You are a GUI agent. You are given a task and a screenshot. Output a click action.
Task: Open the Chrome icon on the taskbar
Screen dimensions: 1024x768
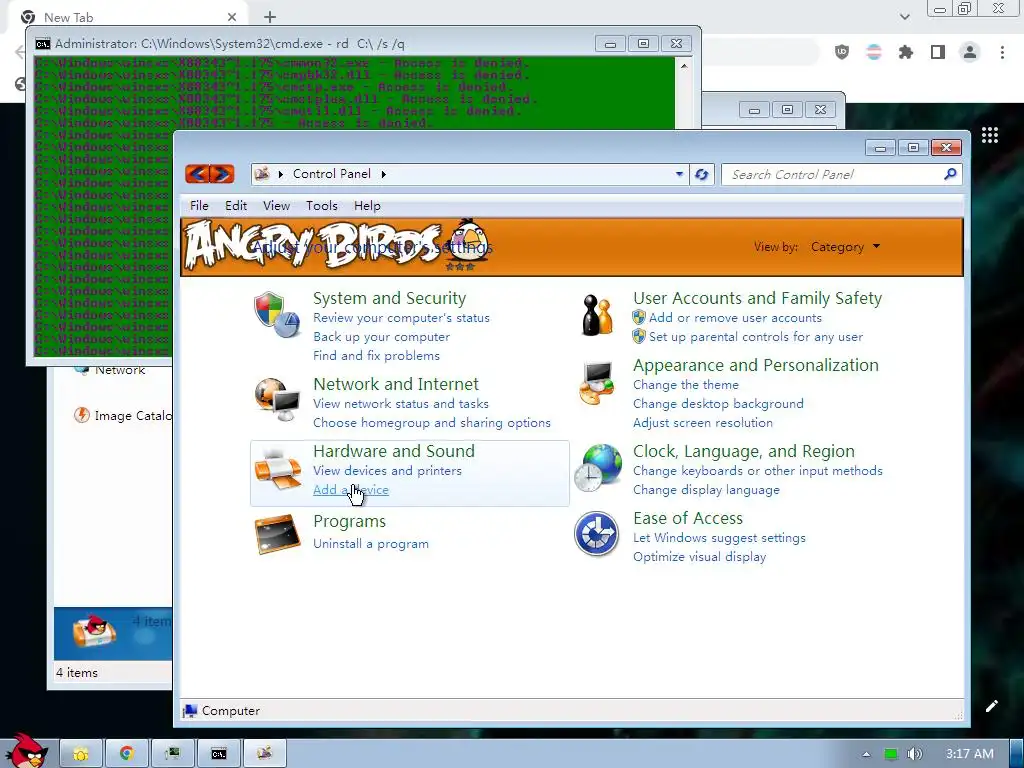[127, 754]
